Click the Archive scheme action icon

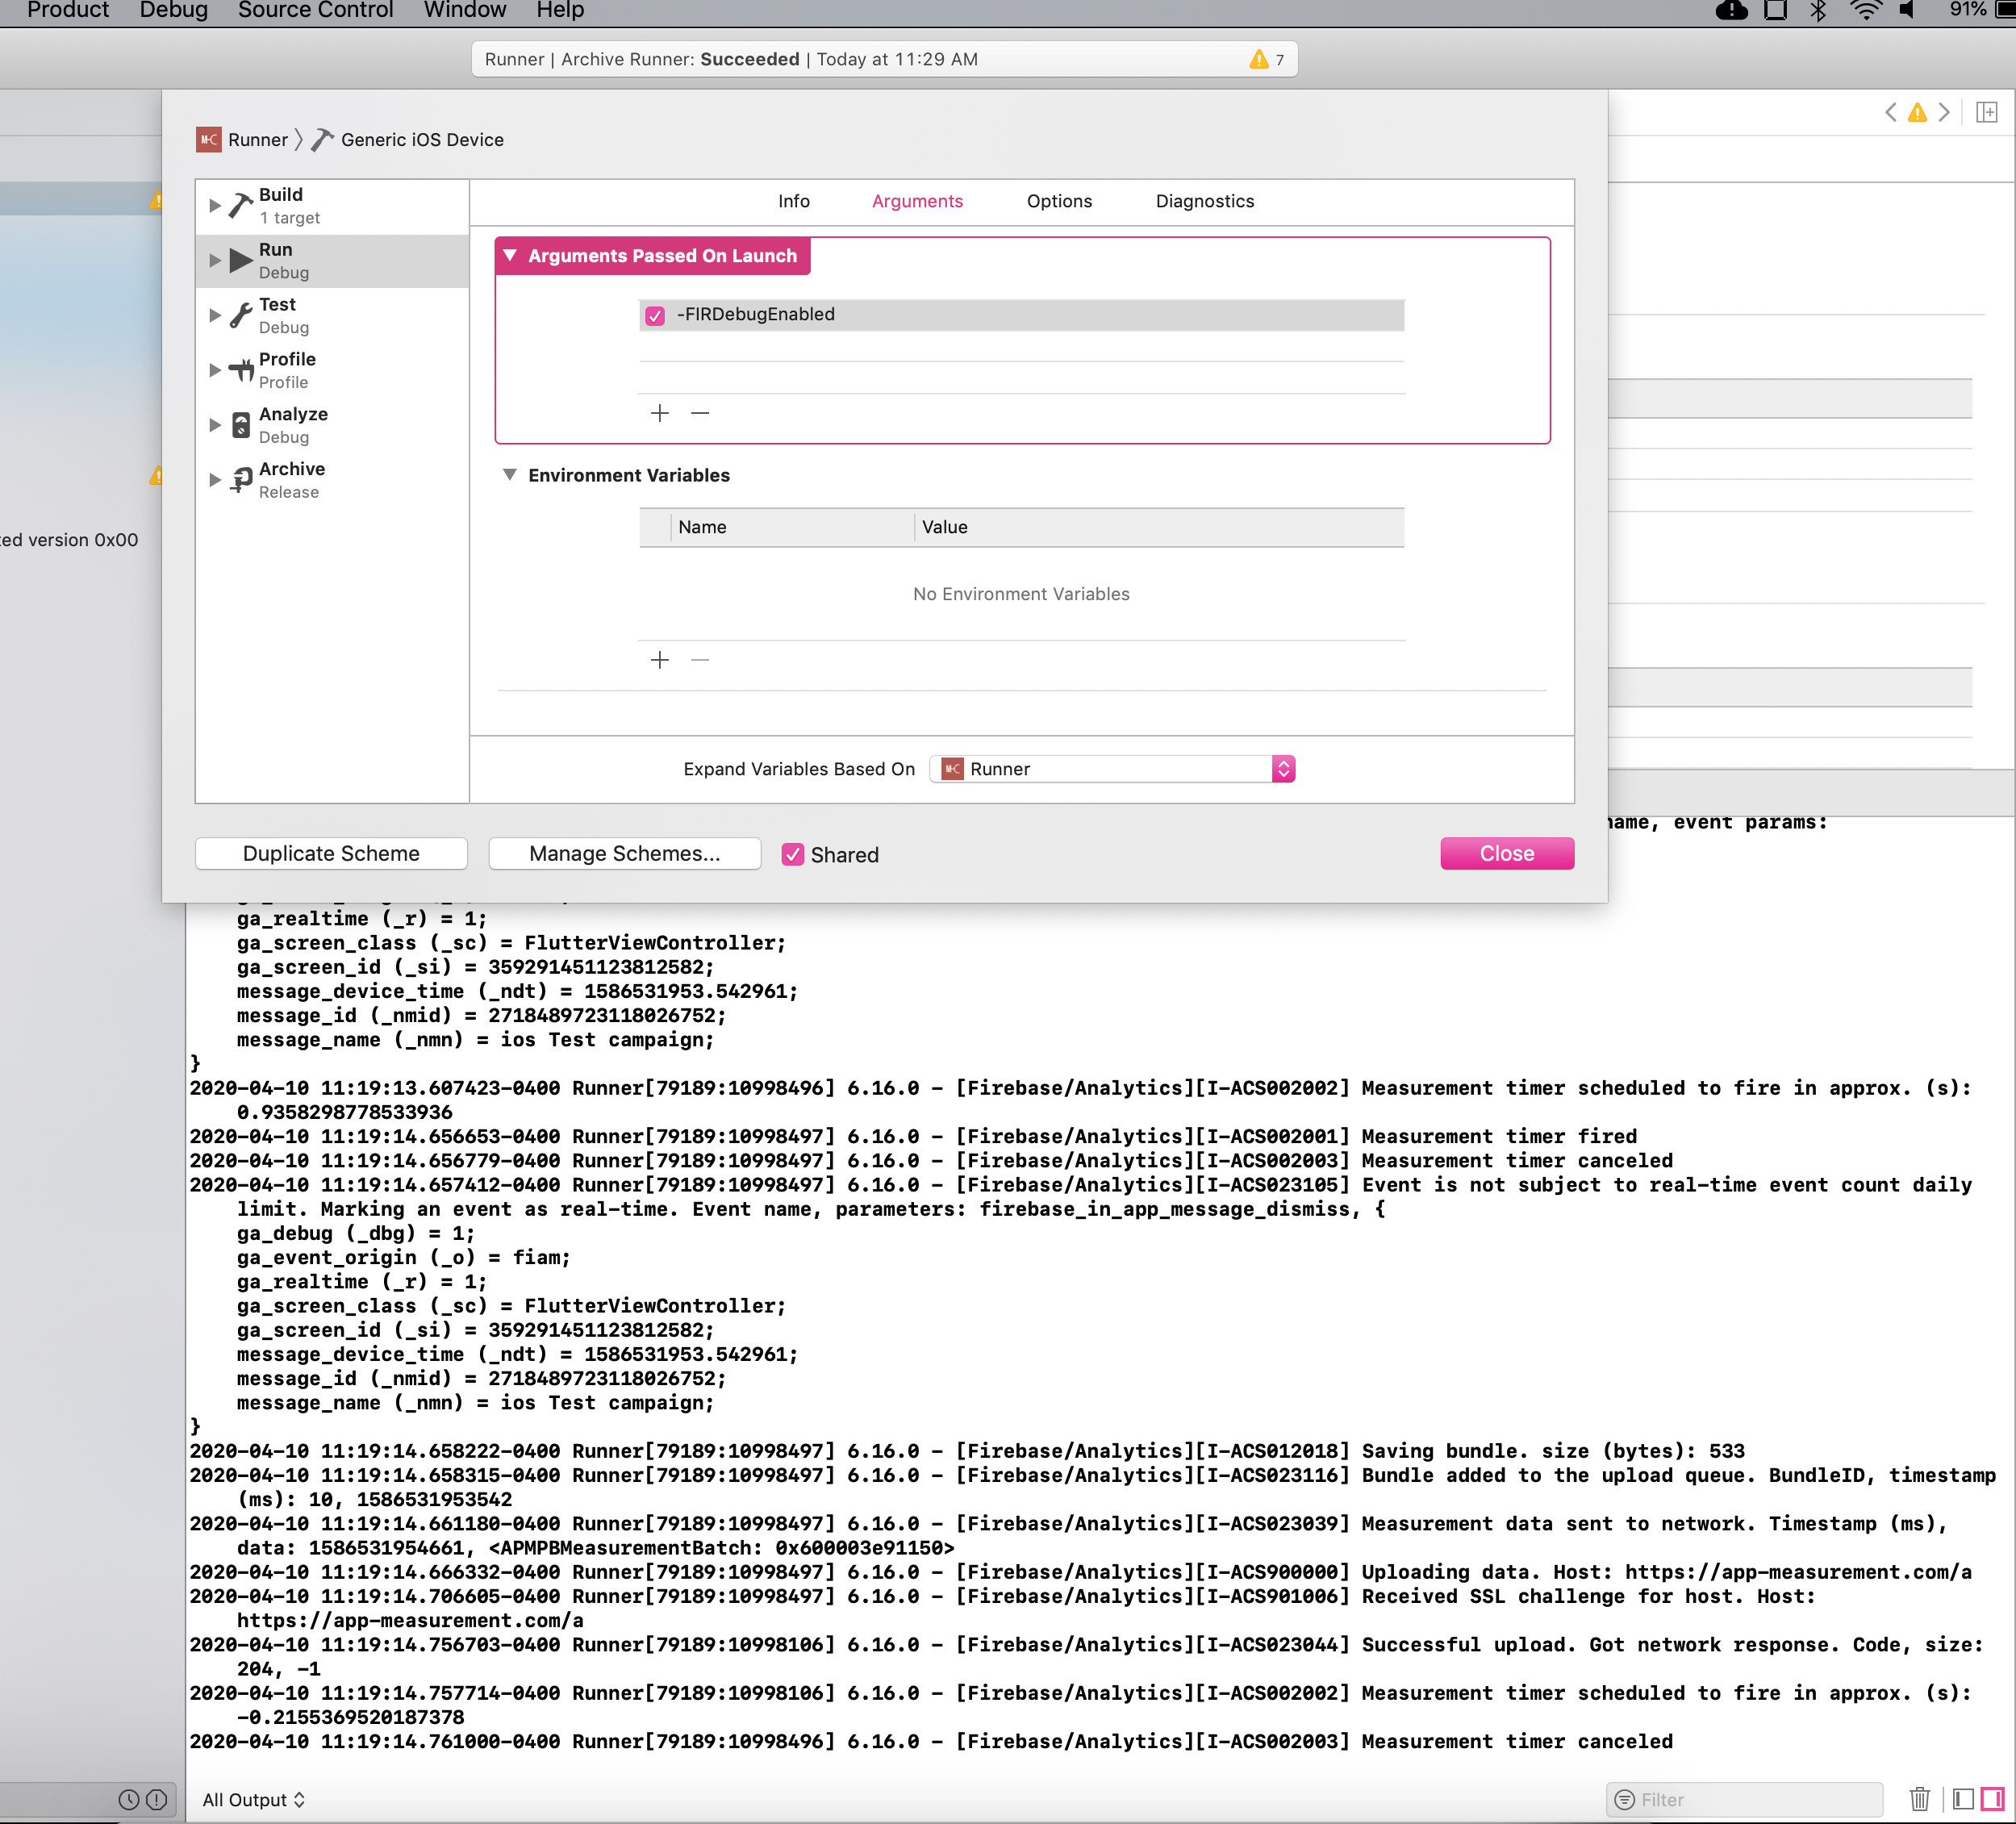click(x=241, y=480)
